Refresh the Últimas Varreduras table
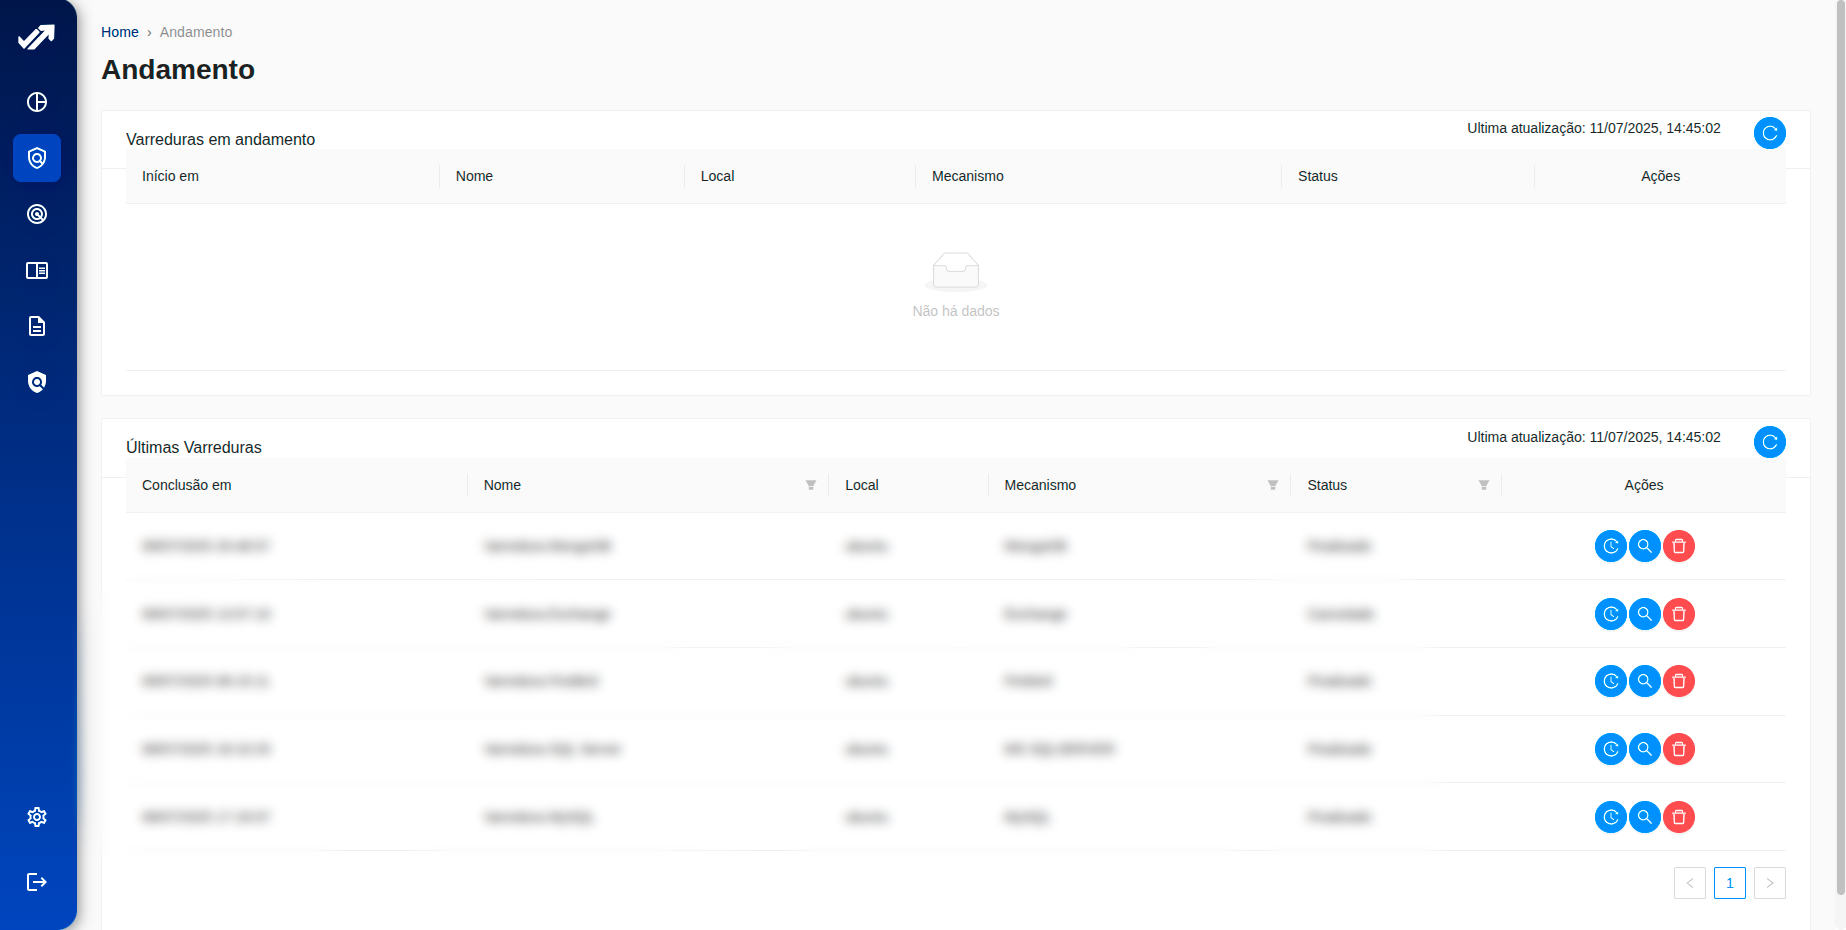The image size is (1846, 930). click(1769, 442)
